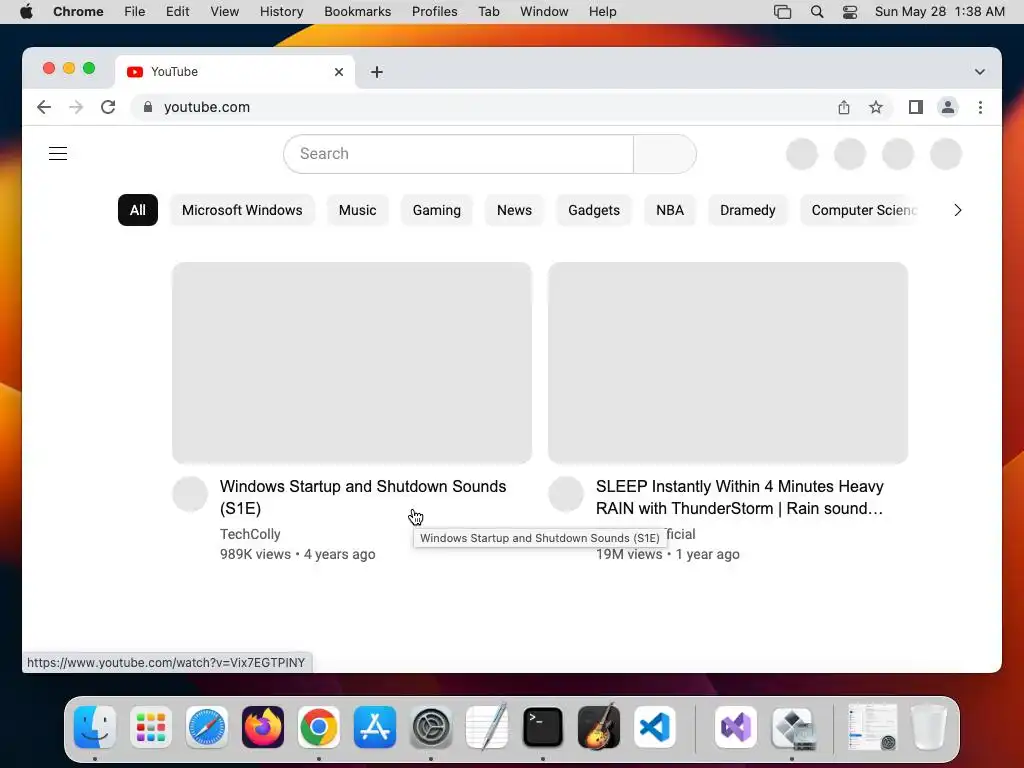This screenshot has height=768, width=1024.
Task: Reload the YouTube page
Action: pyautogui.click(x=108, y=107)
